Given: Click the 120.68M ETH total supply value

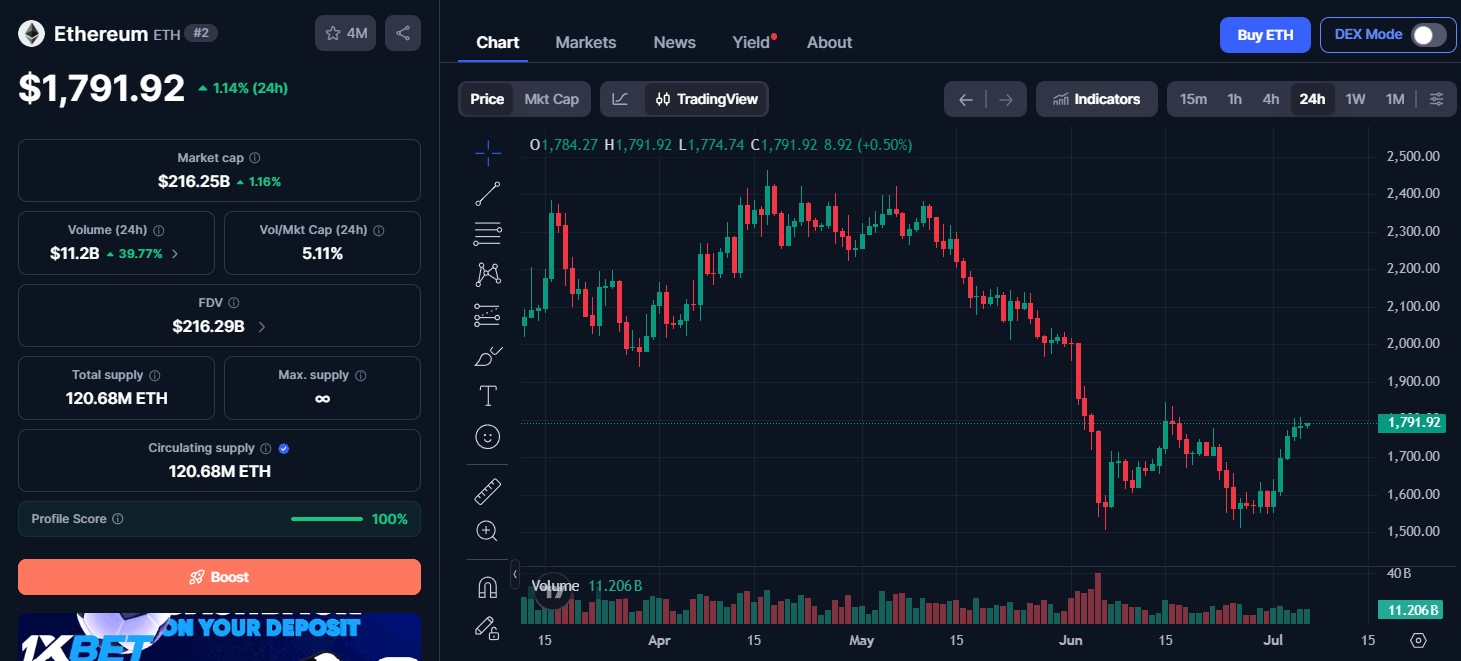Looking at the screenshot, I should [x=117, y=398].
